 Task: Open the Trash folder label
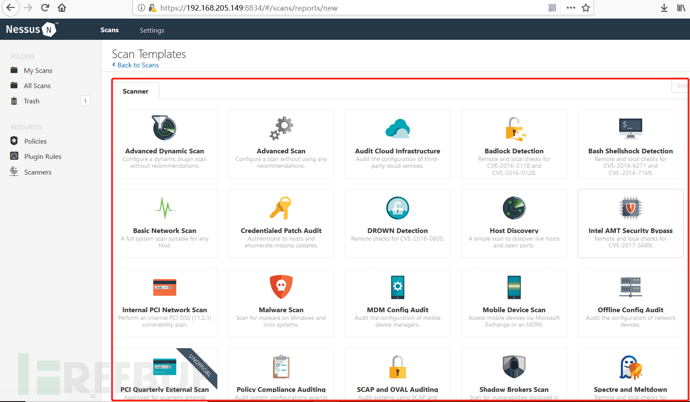[x=32, y=101]
